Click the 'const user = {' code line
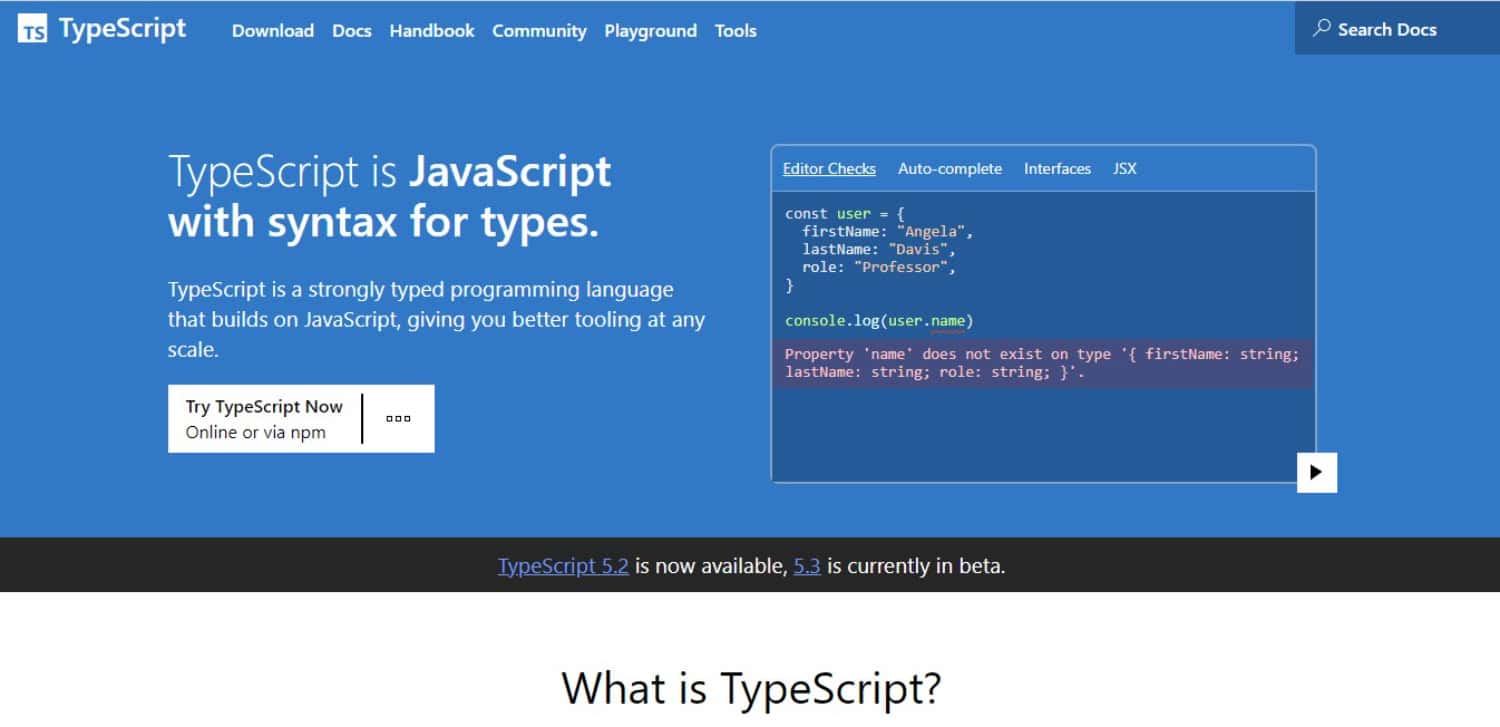 [845, 214]
